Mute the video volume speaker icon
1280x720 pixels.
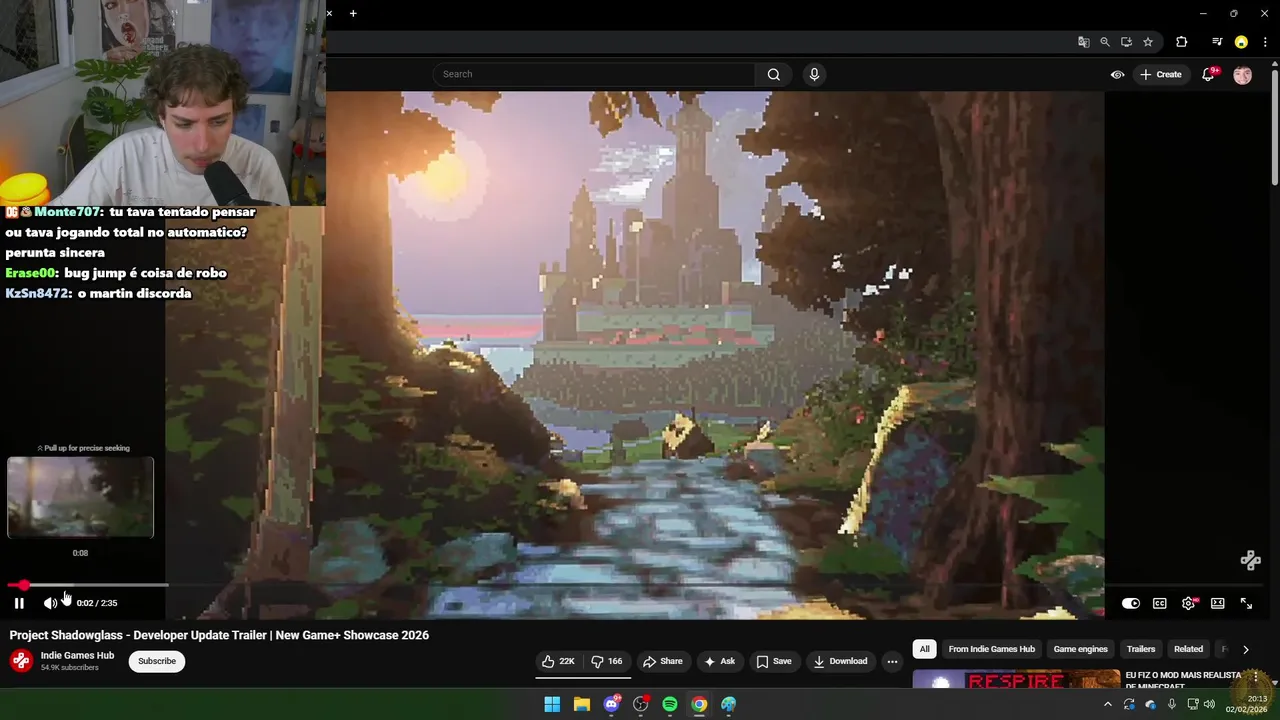50,603
